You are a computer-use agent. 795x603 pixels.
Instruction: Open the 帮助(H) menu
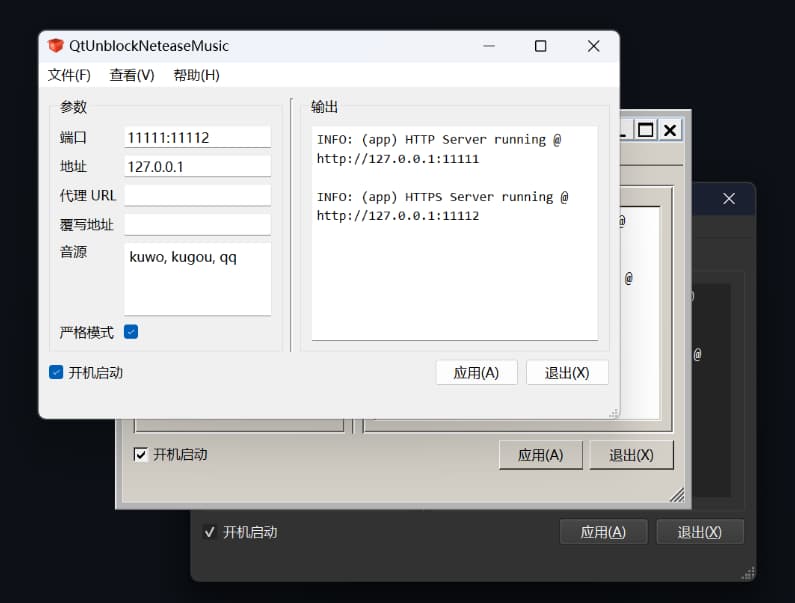196,75
